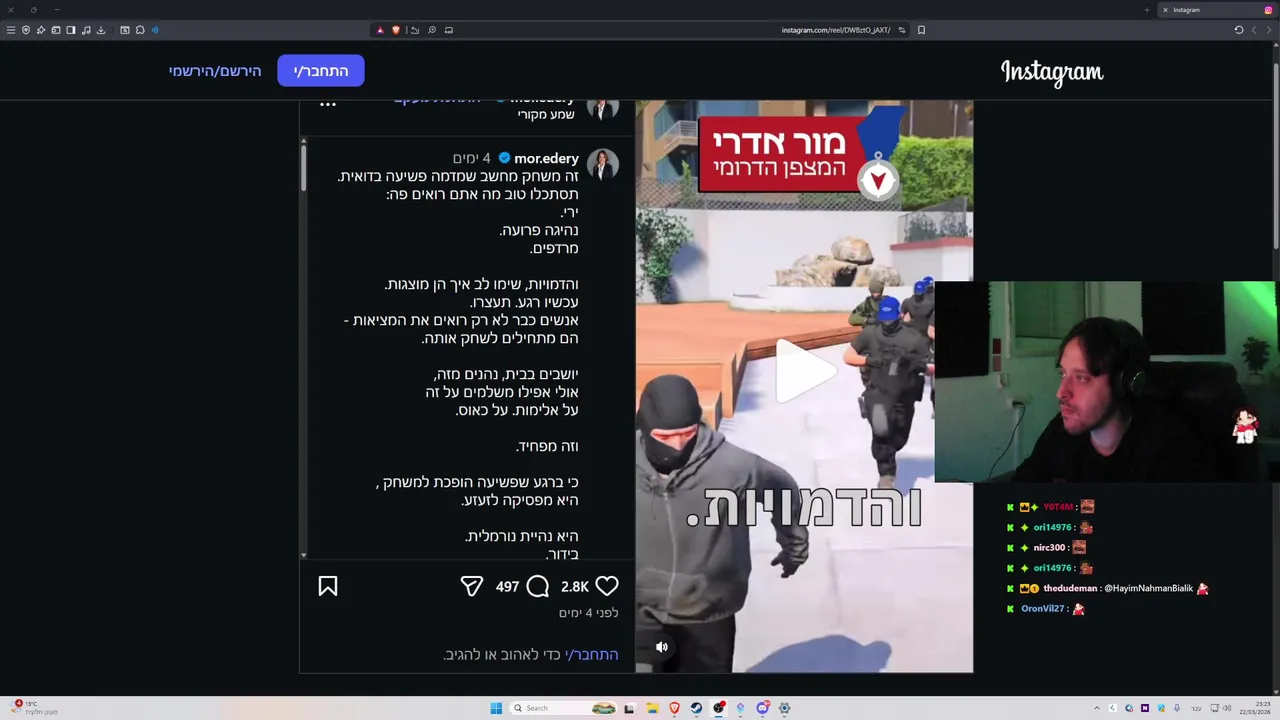This screenshot has height=720, width=1280.
Task: Reload the Instagram page
Action: click(1238, 30)
